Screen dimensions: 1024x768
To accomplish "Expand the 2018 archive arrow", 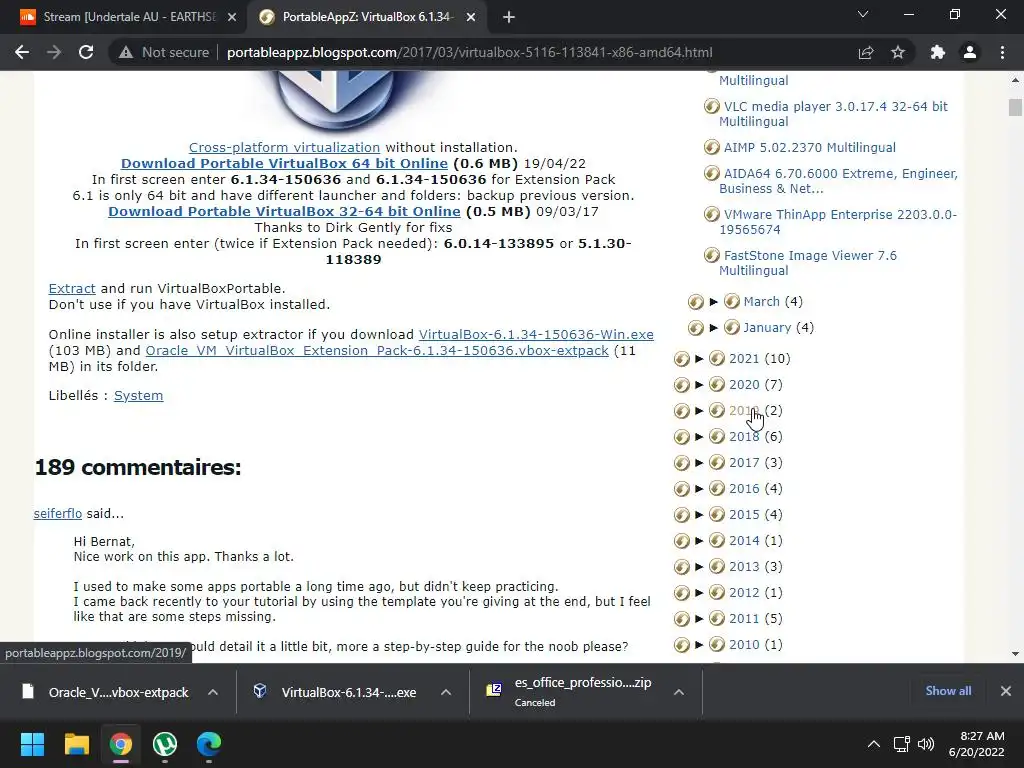I will click(699, 437).
